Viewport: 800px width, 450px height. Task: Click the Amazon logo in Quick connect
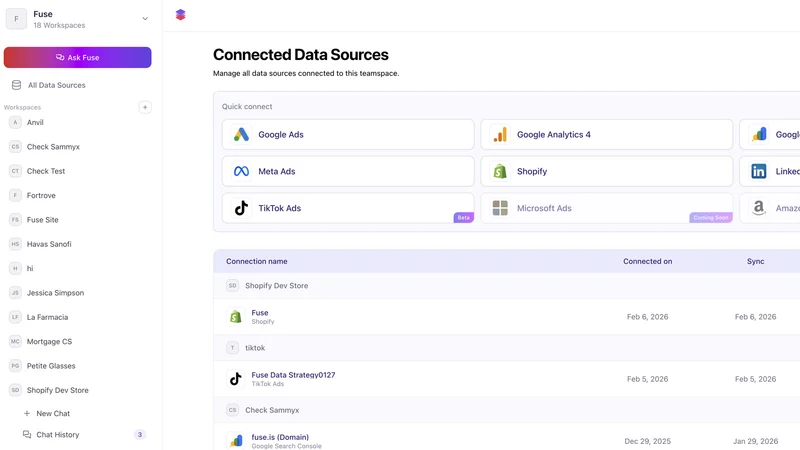click(x=759, y=208)
